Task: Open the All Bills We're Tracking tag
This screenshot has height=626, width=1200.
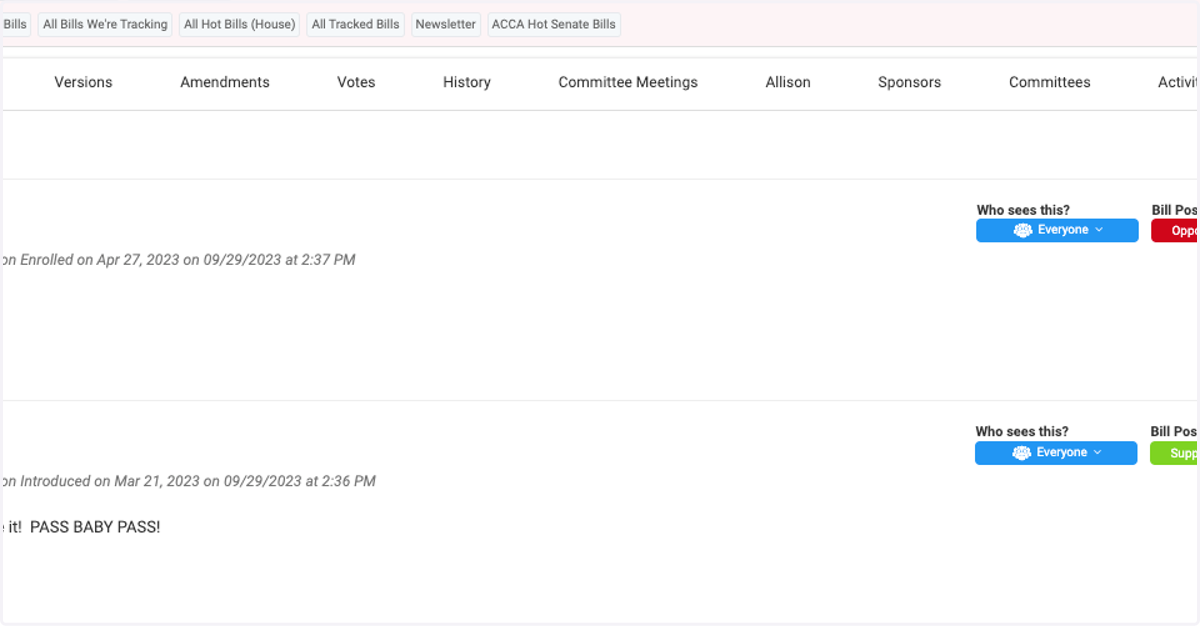Action: click(x=105, y=24)
